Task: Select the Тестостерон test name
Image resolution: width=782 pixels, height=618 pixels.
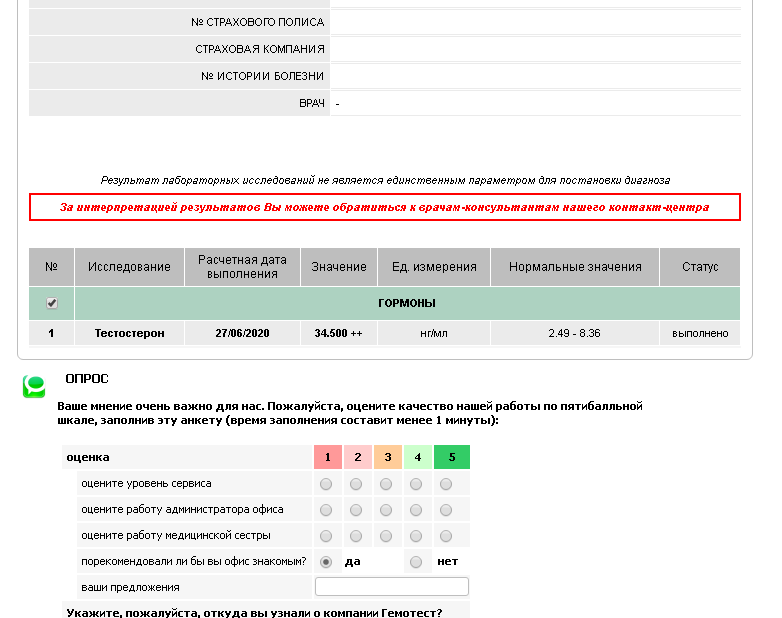Action: [129, 333]
